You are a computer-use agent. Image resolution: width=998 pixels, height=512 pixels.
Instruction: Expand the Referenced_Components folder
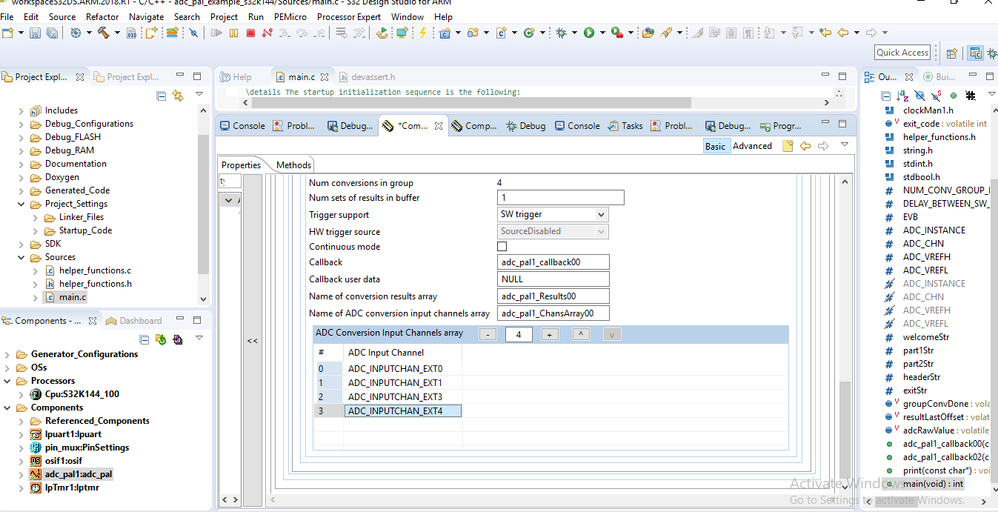click(21, 421)
